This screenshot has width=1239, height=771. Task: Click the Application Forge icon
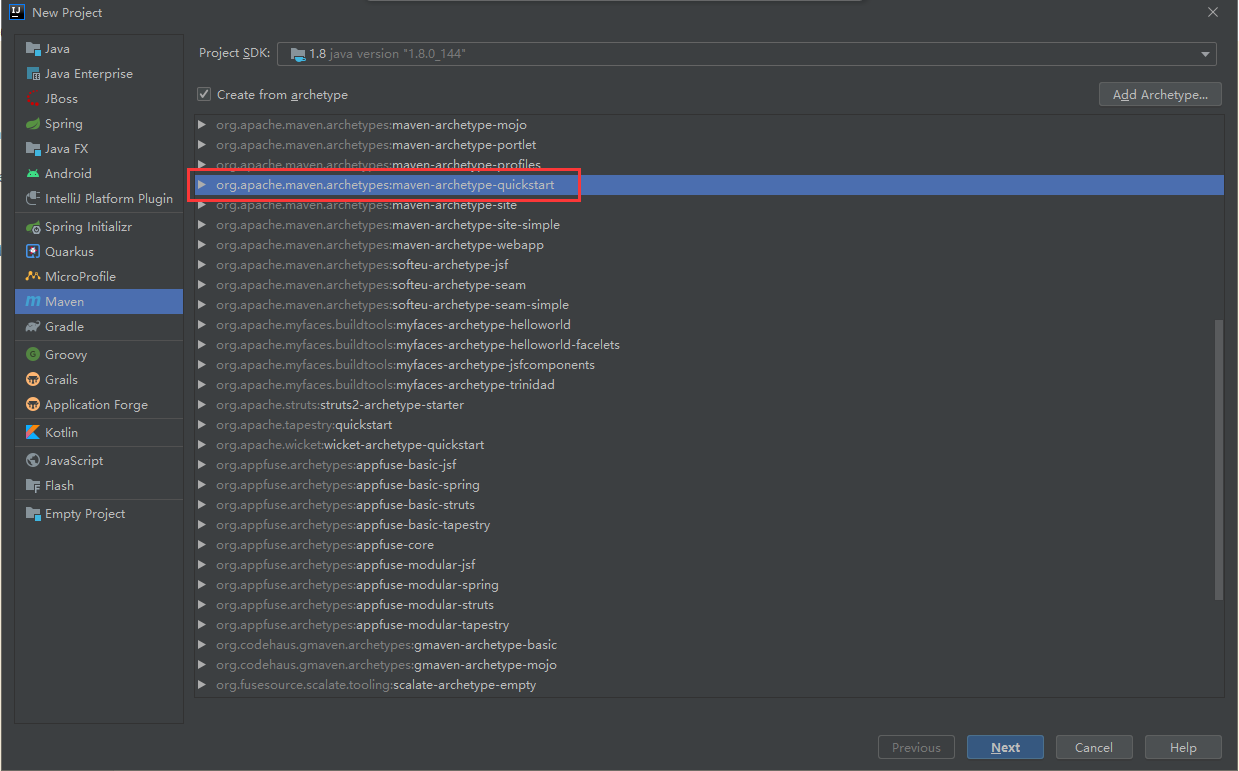(x=33, y=405)
